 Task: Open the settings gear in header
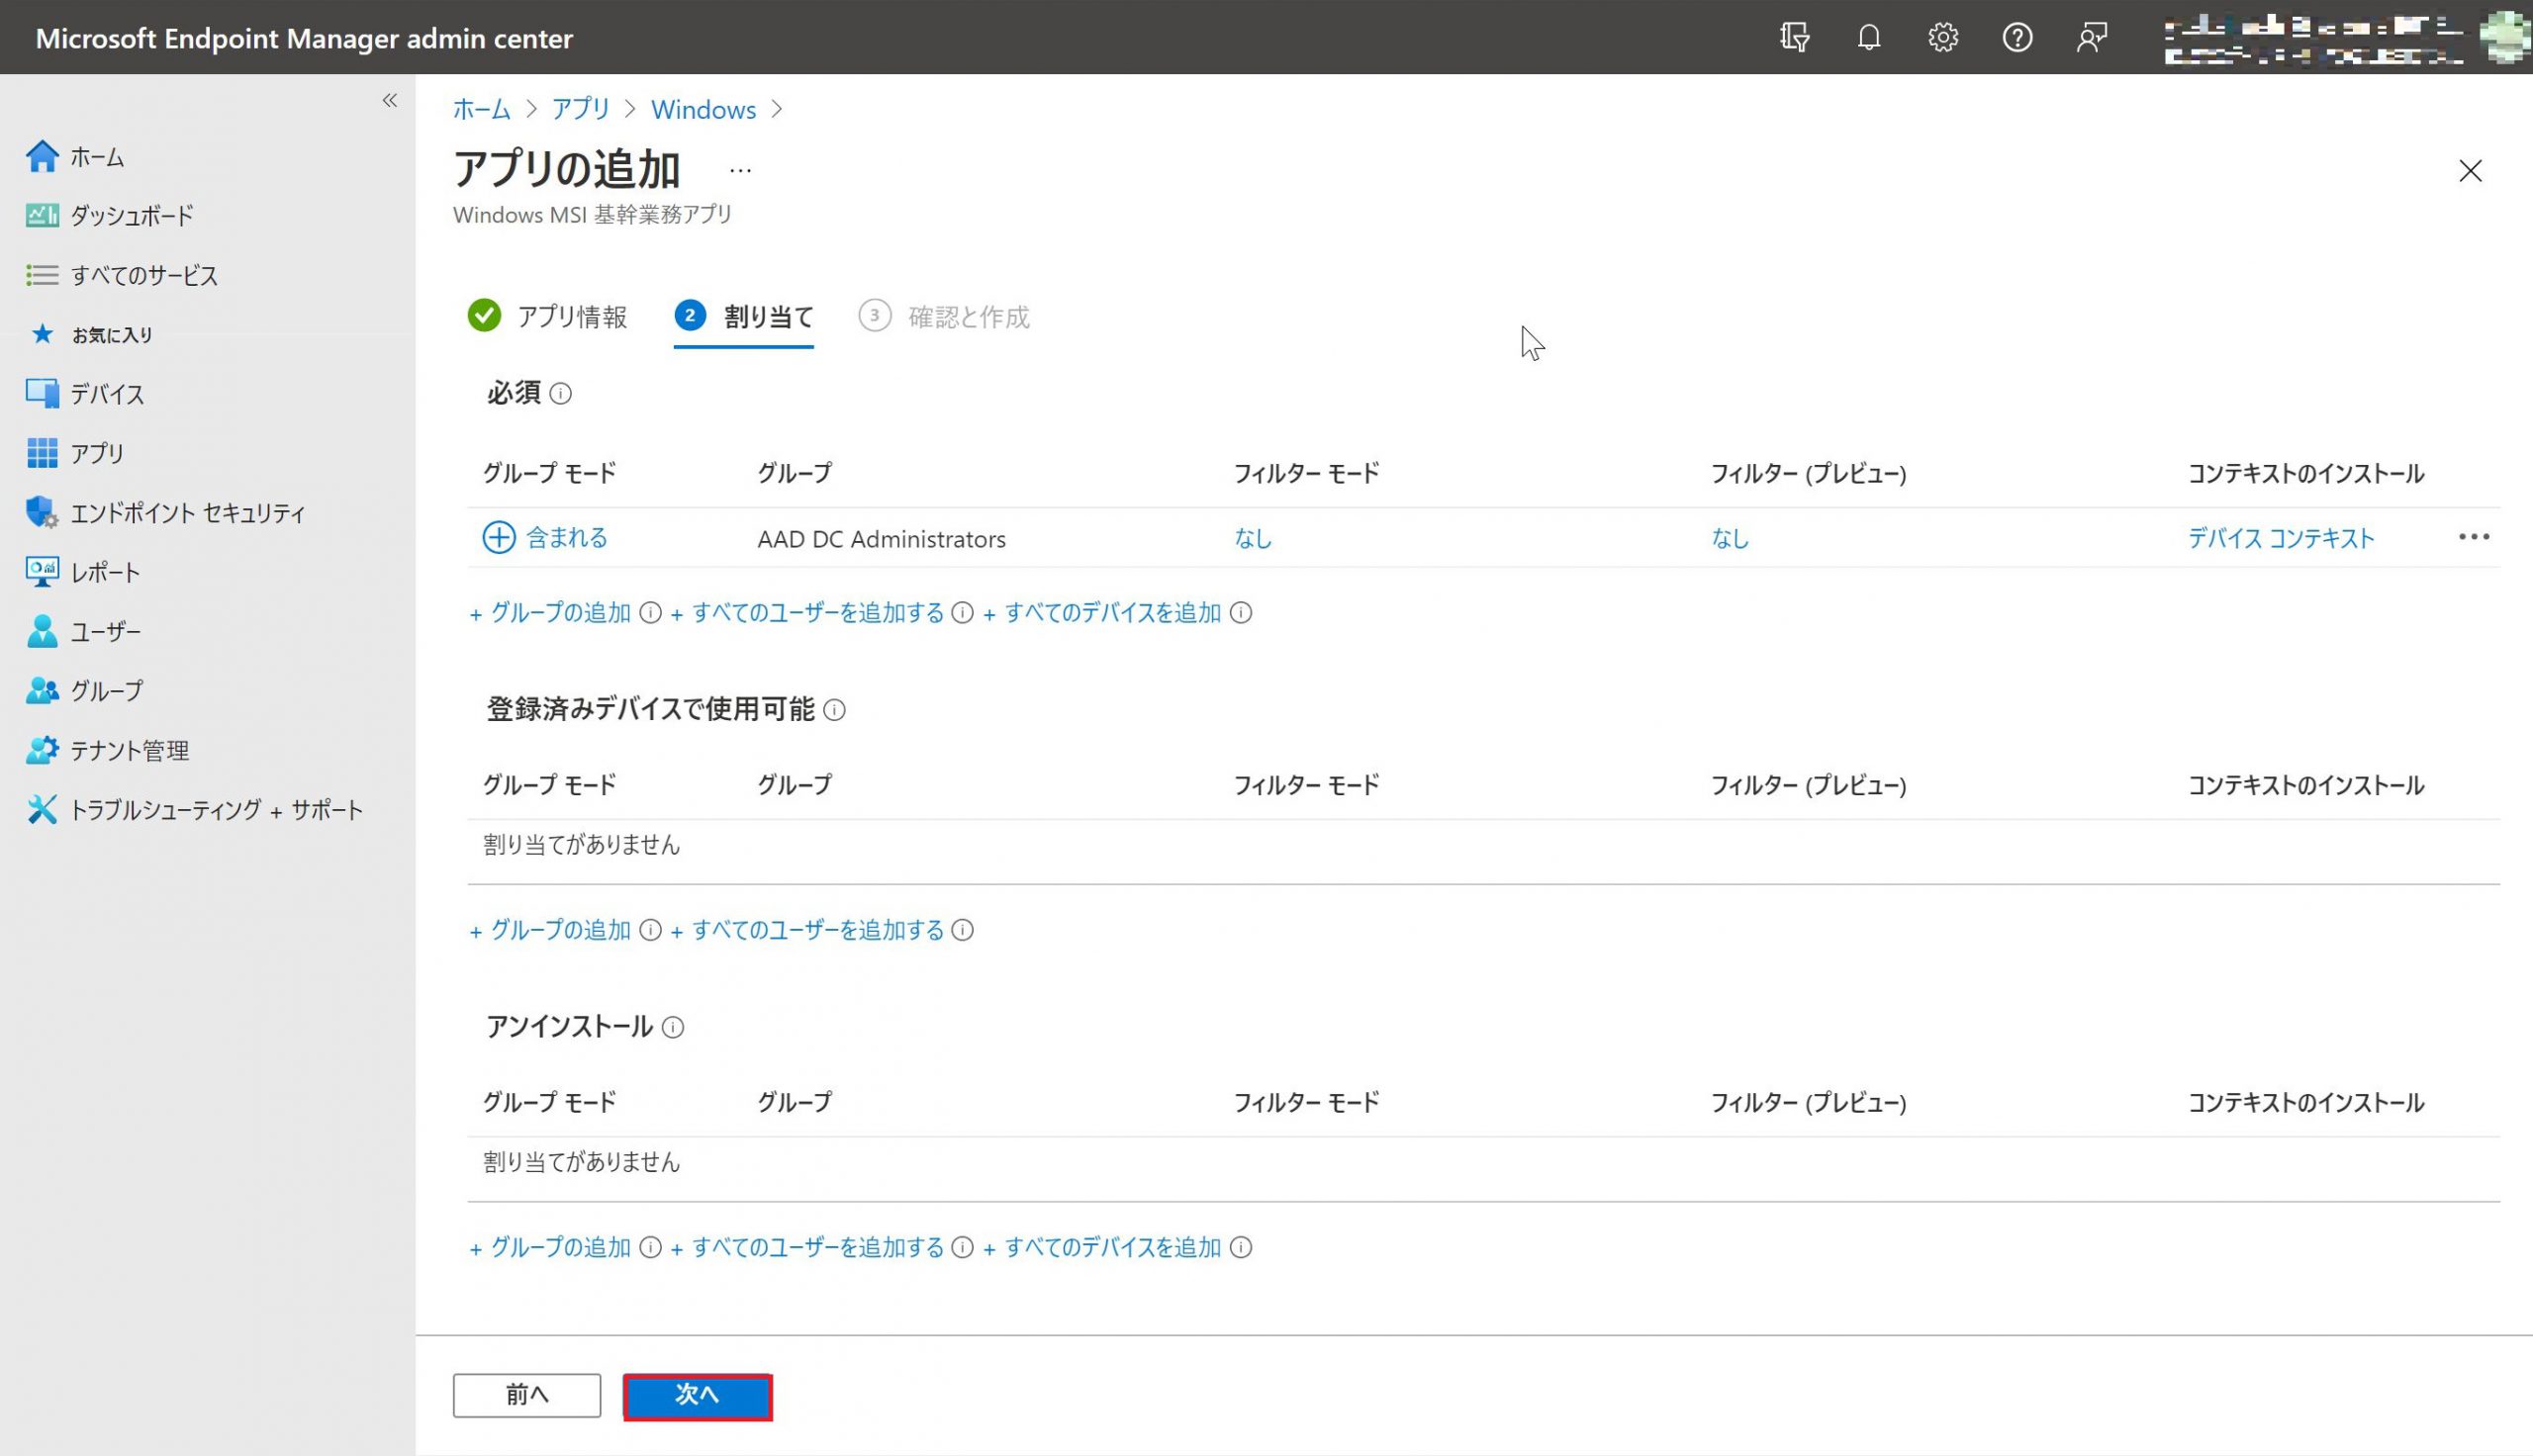point(1942,38)
